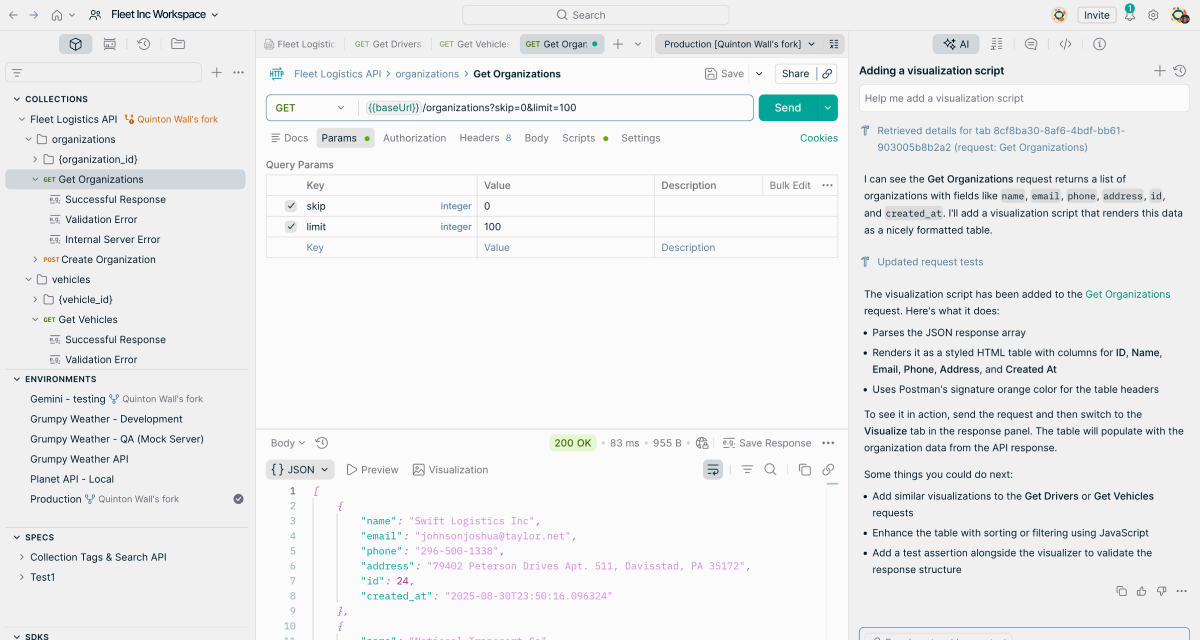The width and height of the screenshot is (1200, 640).
Task: Enable the skip query parameter checkbox
Action: tap(290, 205)
